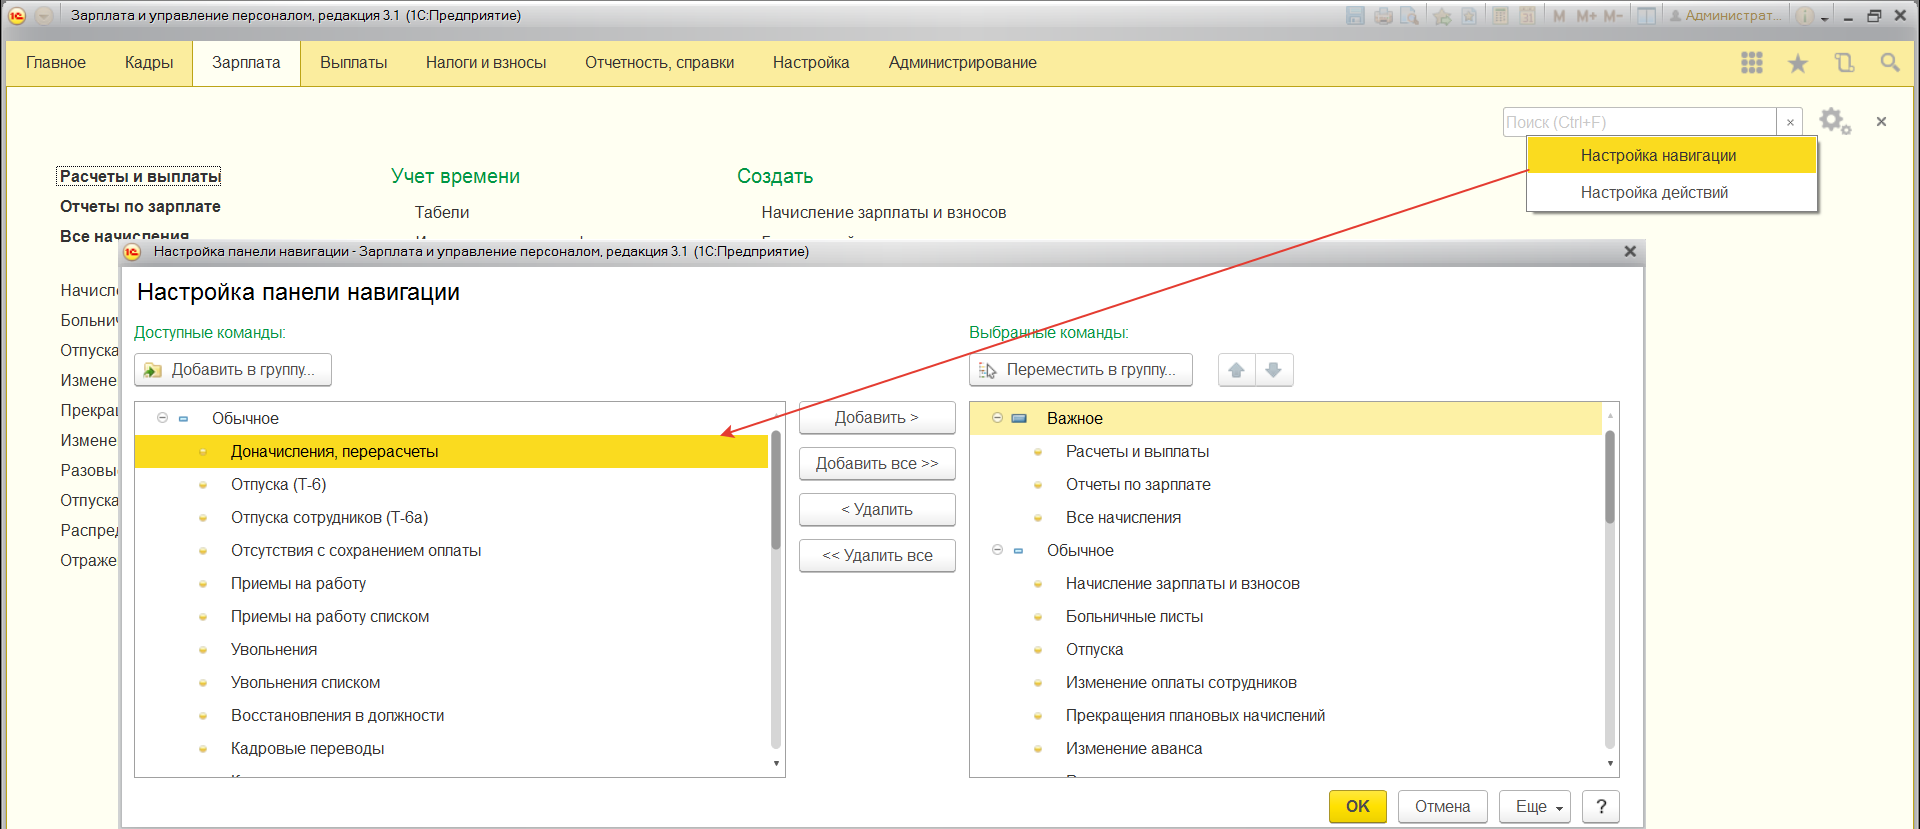Move the selected command down with the arrow

coord(1274,370)
